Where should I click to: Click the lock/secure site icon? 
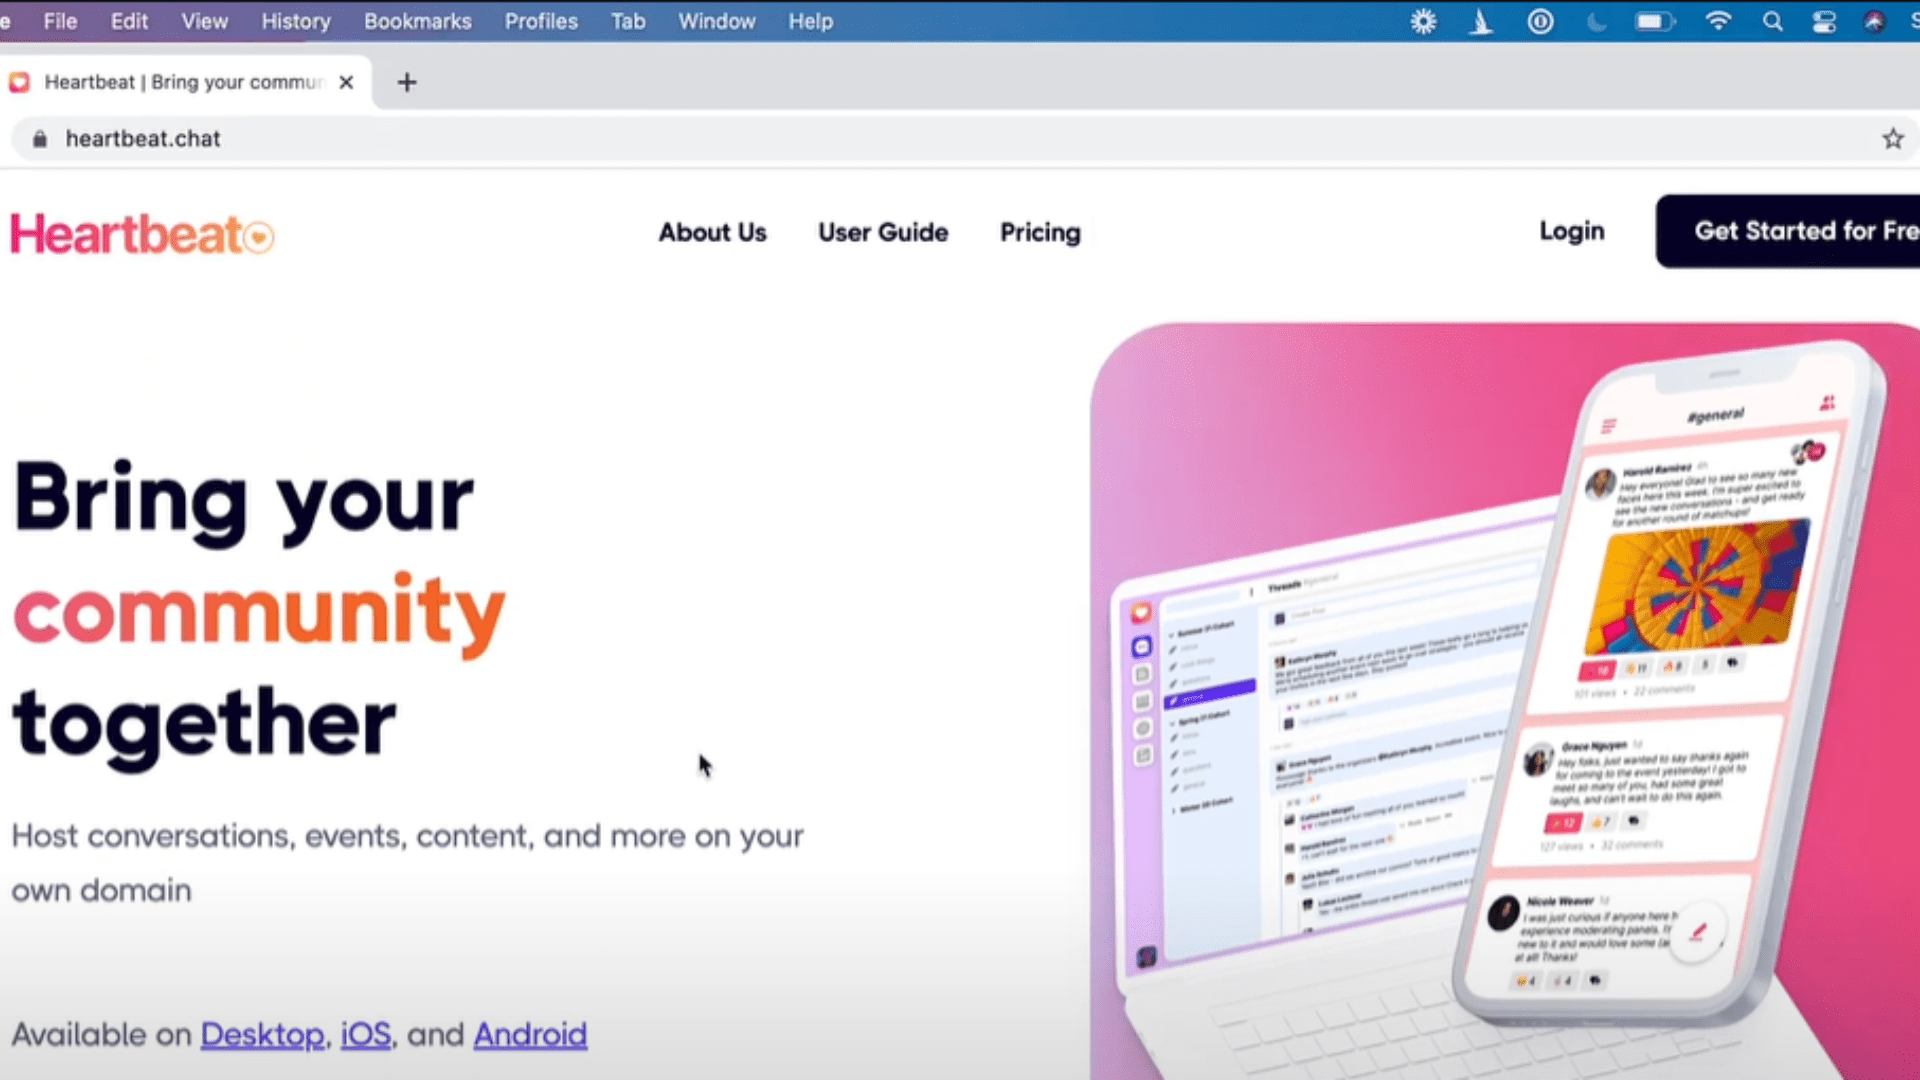click(40, 138)
